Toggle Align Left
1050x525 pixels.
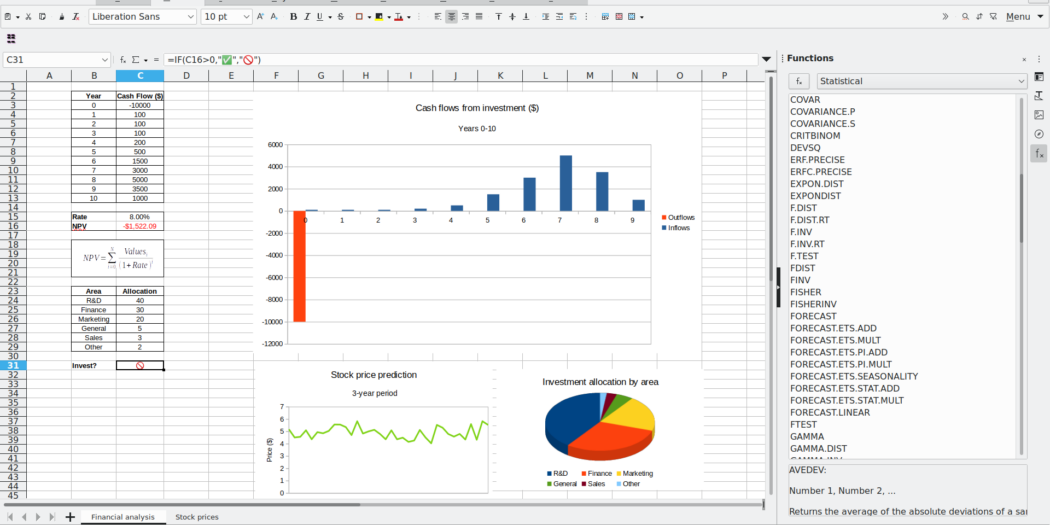click(x=438, y=17)
